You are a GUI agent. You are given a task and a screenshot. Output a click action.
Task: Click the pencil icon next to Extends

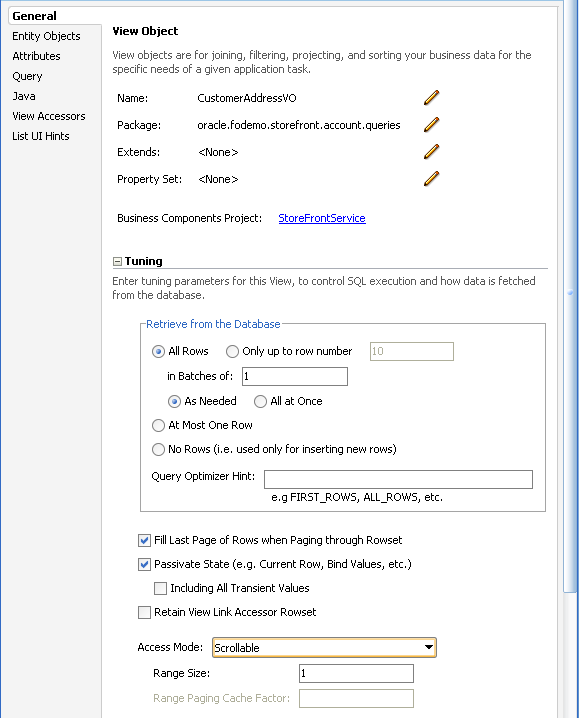click(x=432, y=152)
